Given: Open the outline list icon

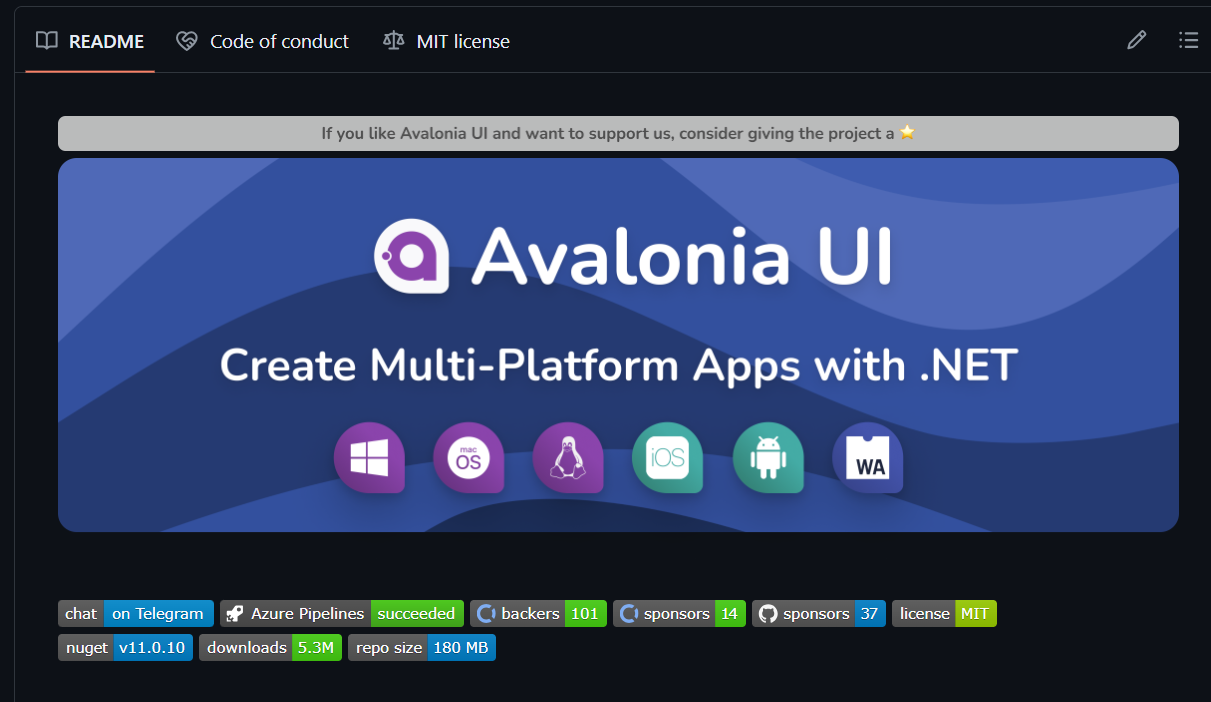Looking at the screenshot, I should (1188, 40).
